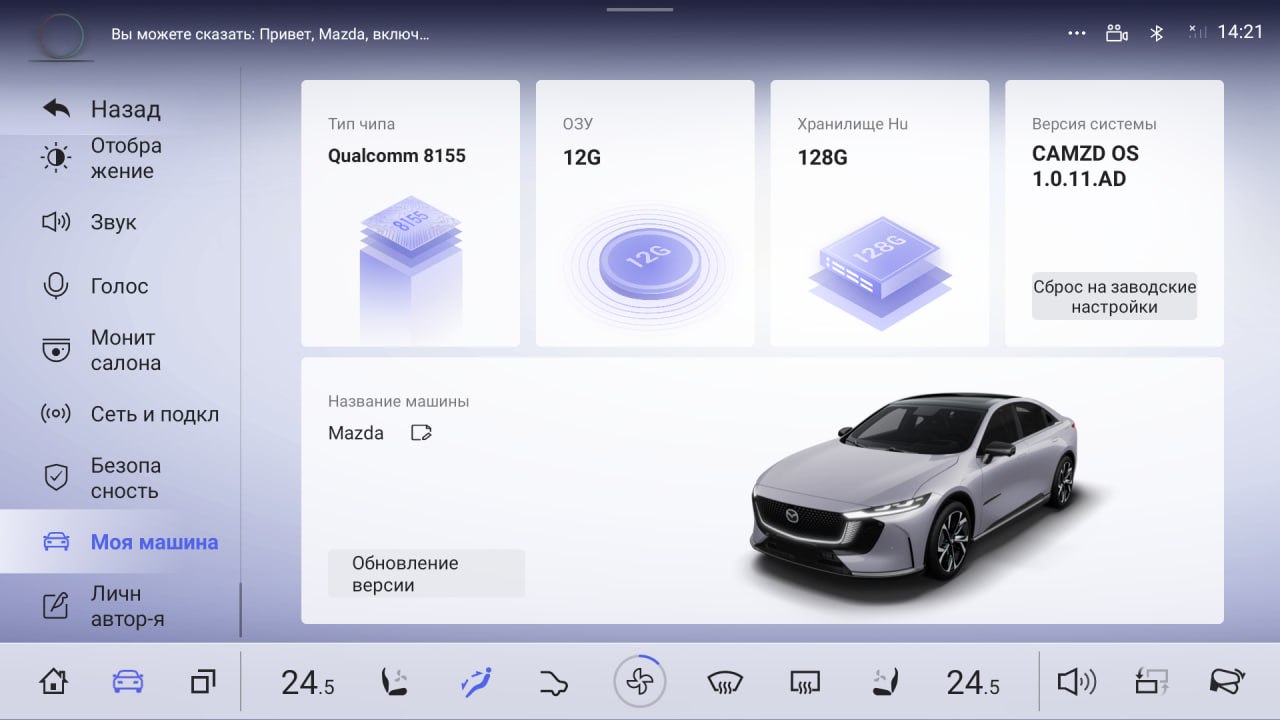Toggle passenger seat heating
Viewport: 1280px width, 720px height.
point(886,682)
